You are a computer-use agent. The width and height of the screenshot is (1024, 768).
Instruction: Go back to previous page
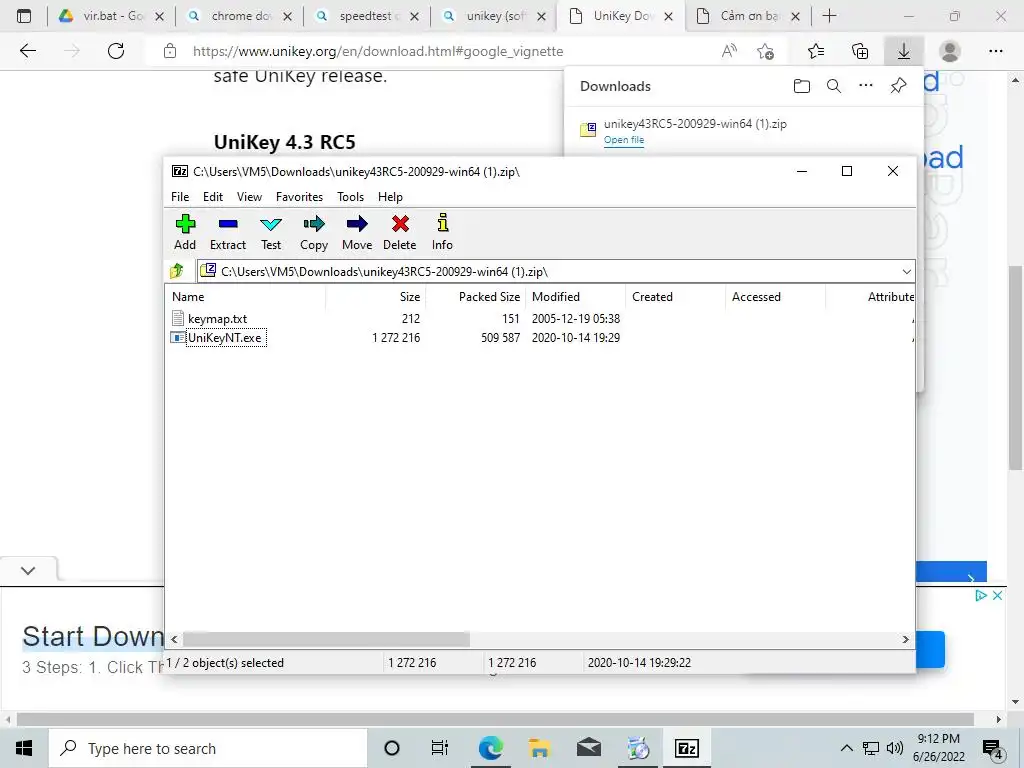click(x=28, y=51)
